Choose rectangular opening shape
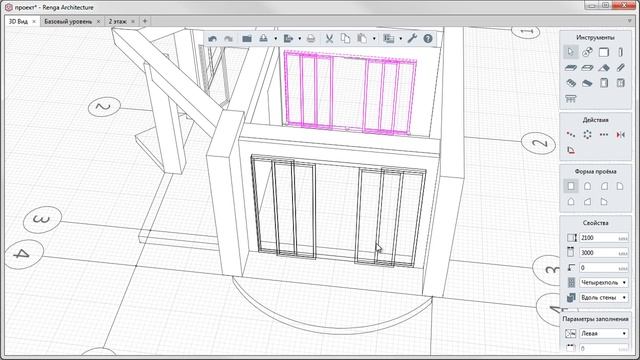640x360 pixels. click(571, 186)
